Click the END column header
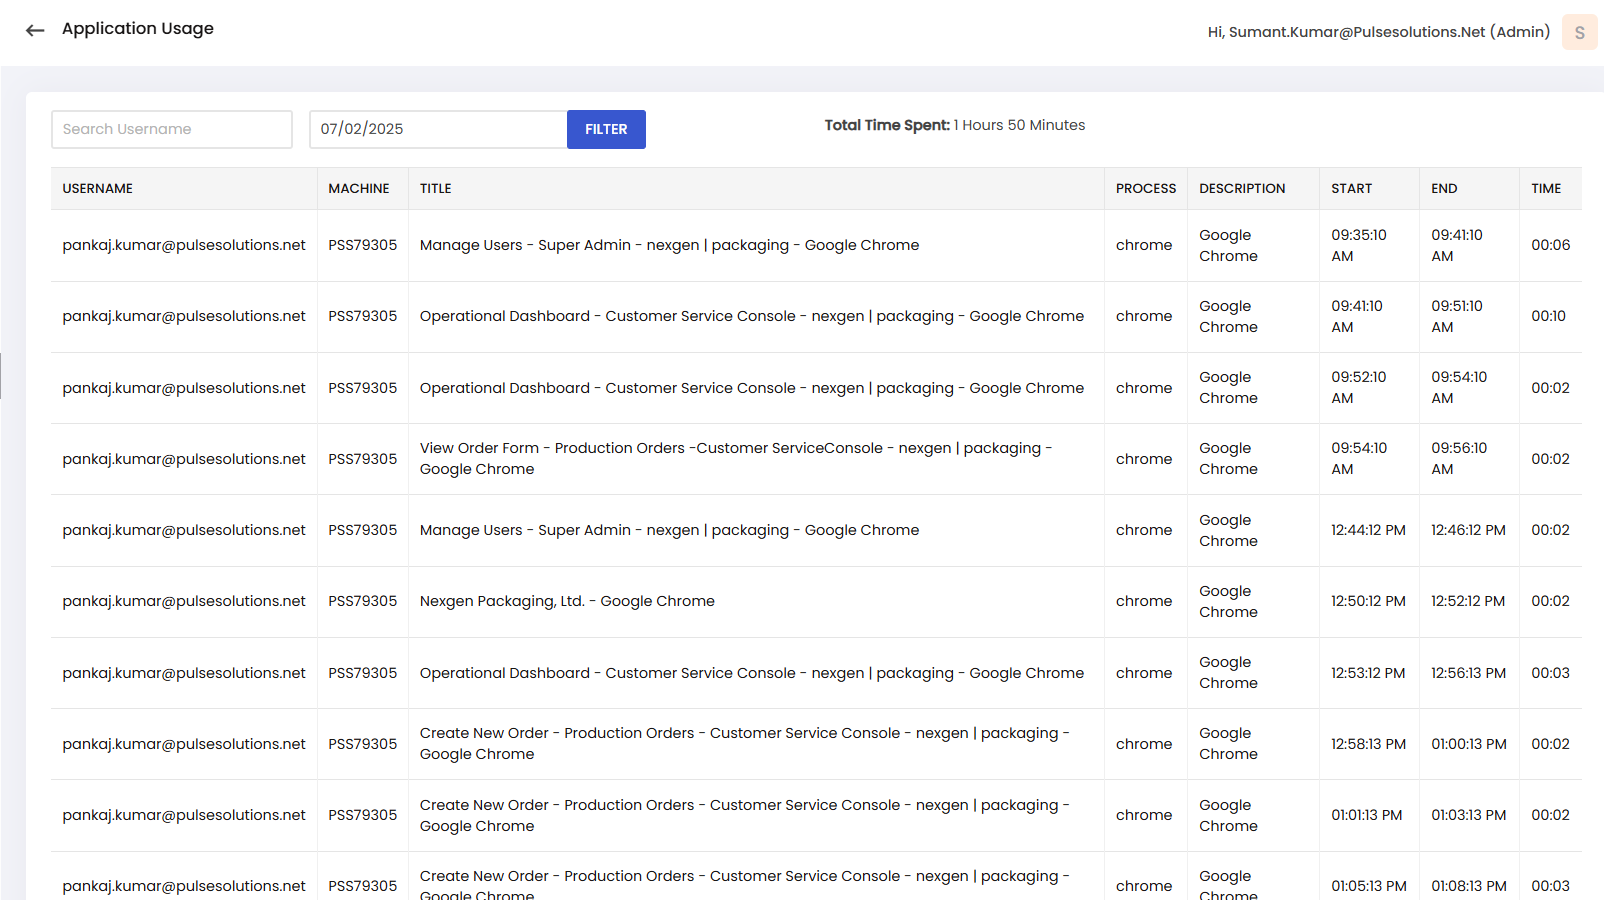This screenshot has width=1604, height=900. tap(1444, 188)
